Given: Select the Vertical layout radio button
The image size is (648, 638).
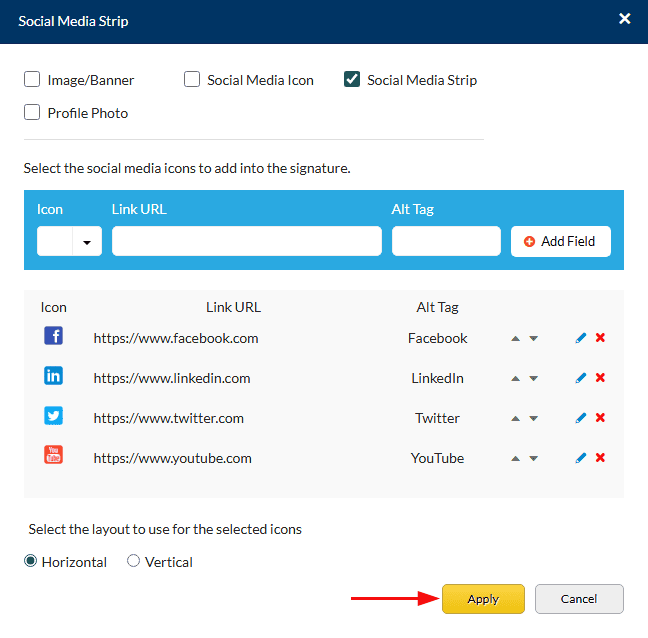Looking at the screenshot, I should [x=134, y=562].
